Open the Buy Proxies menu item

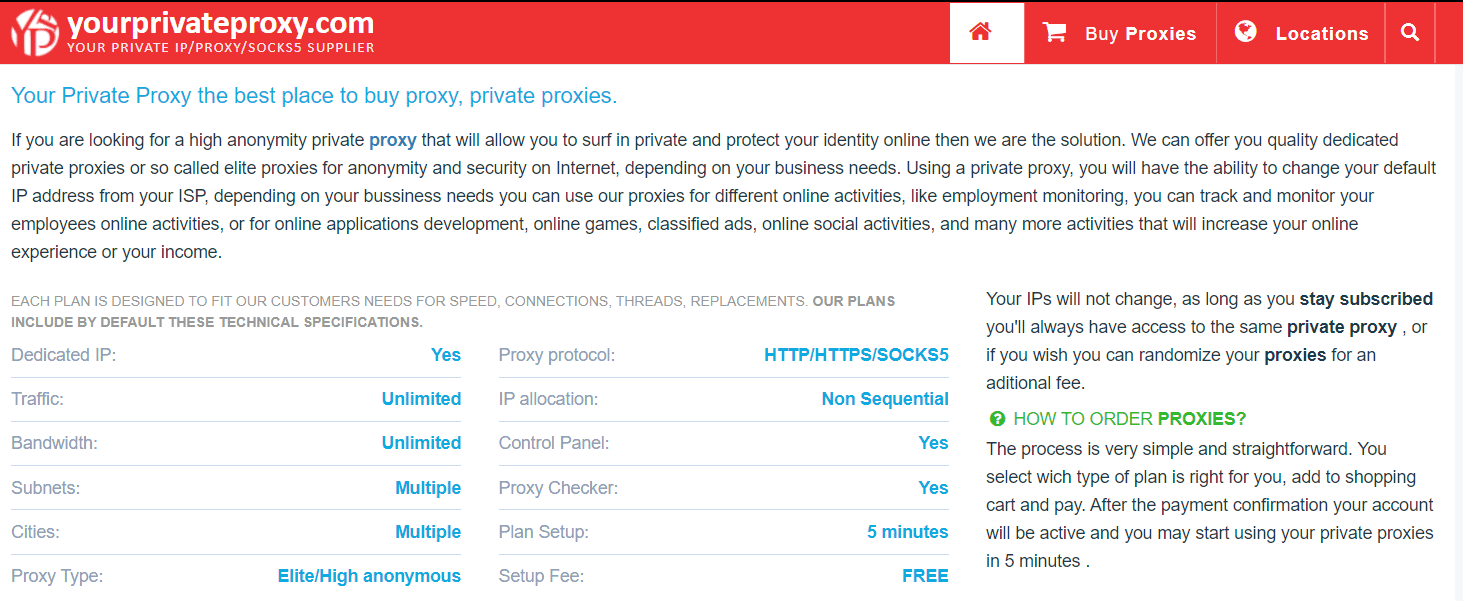1140,33
